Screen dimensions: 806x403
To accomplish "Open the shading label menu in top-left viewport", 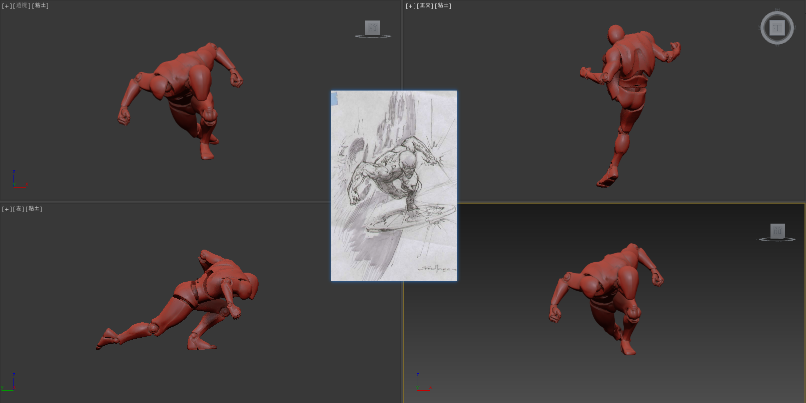I will [40, 6].
